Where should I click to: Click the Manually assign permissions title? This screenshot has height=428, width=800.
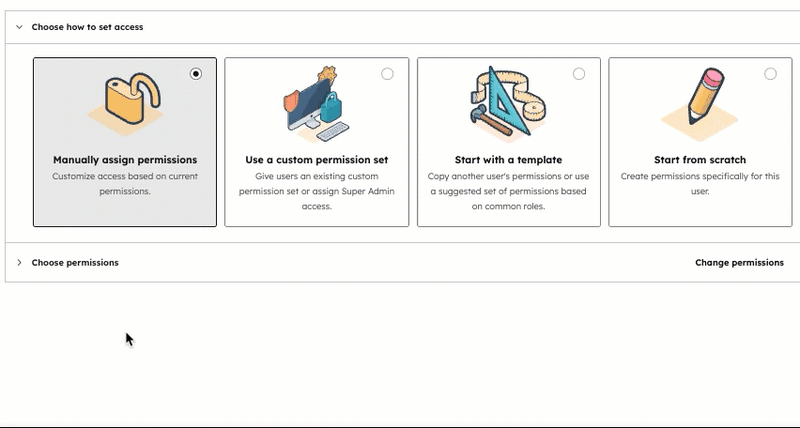(x=125, y=160)
